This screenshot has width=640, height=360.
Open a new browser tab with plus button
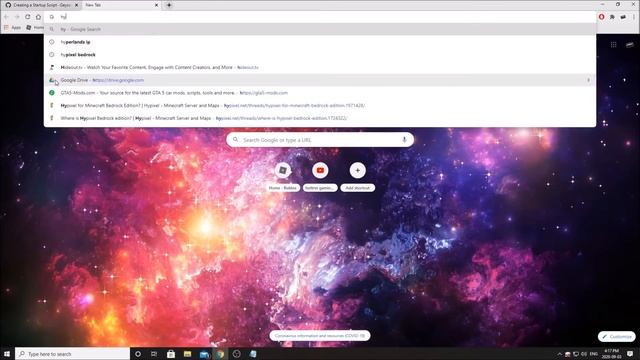pos(169,5)
